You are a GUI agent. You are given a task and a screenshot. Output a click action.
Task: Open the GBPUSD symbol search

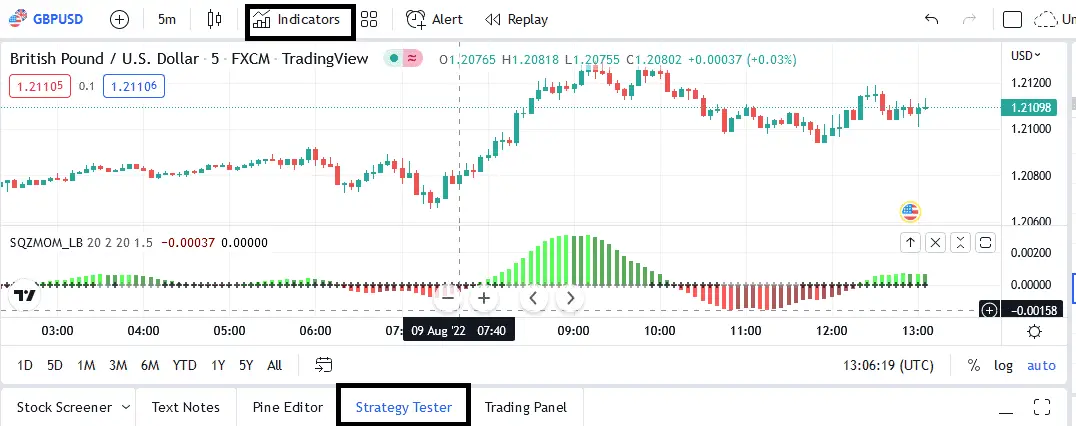coord(46,19)
